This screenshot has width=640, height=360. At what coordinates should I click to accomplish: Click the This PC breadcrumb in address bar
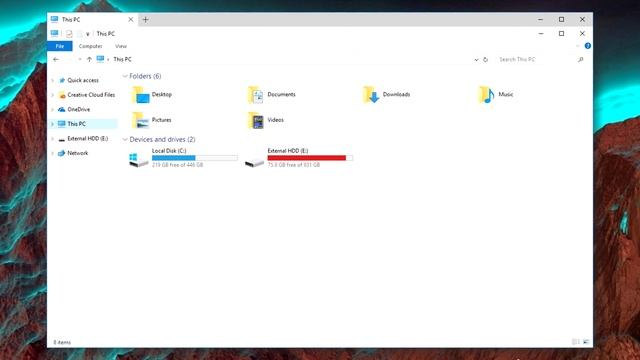click(x=122, y=60)
